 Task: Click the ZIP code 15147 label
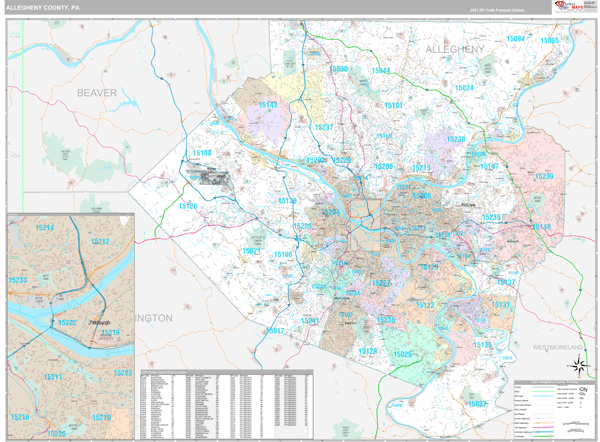[489, 166]
